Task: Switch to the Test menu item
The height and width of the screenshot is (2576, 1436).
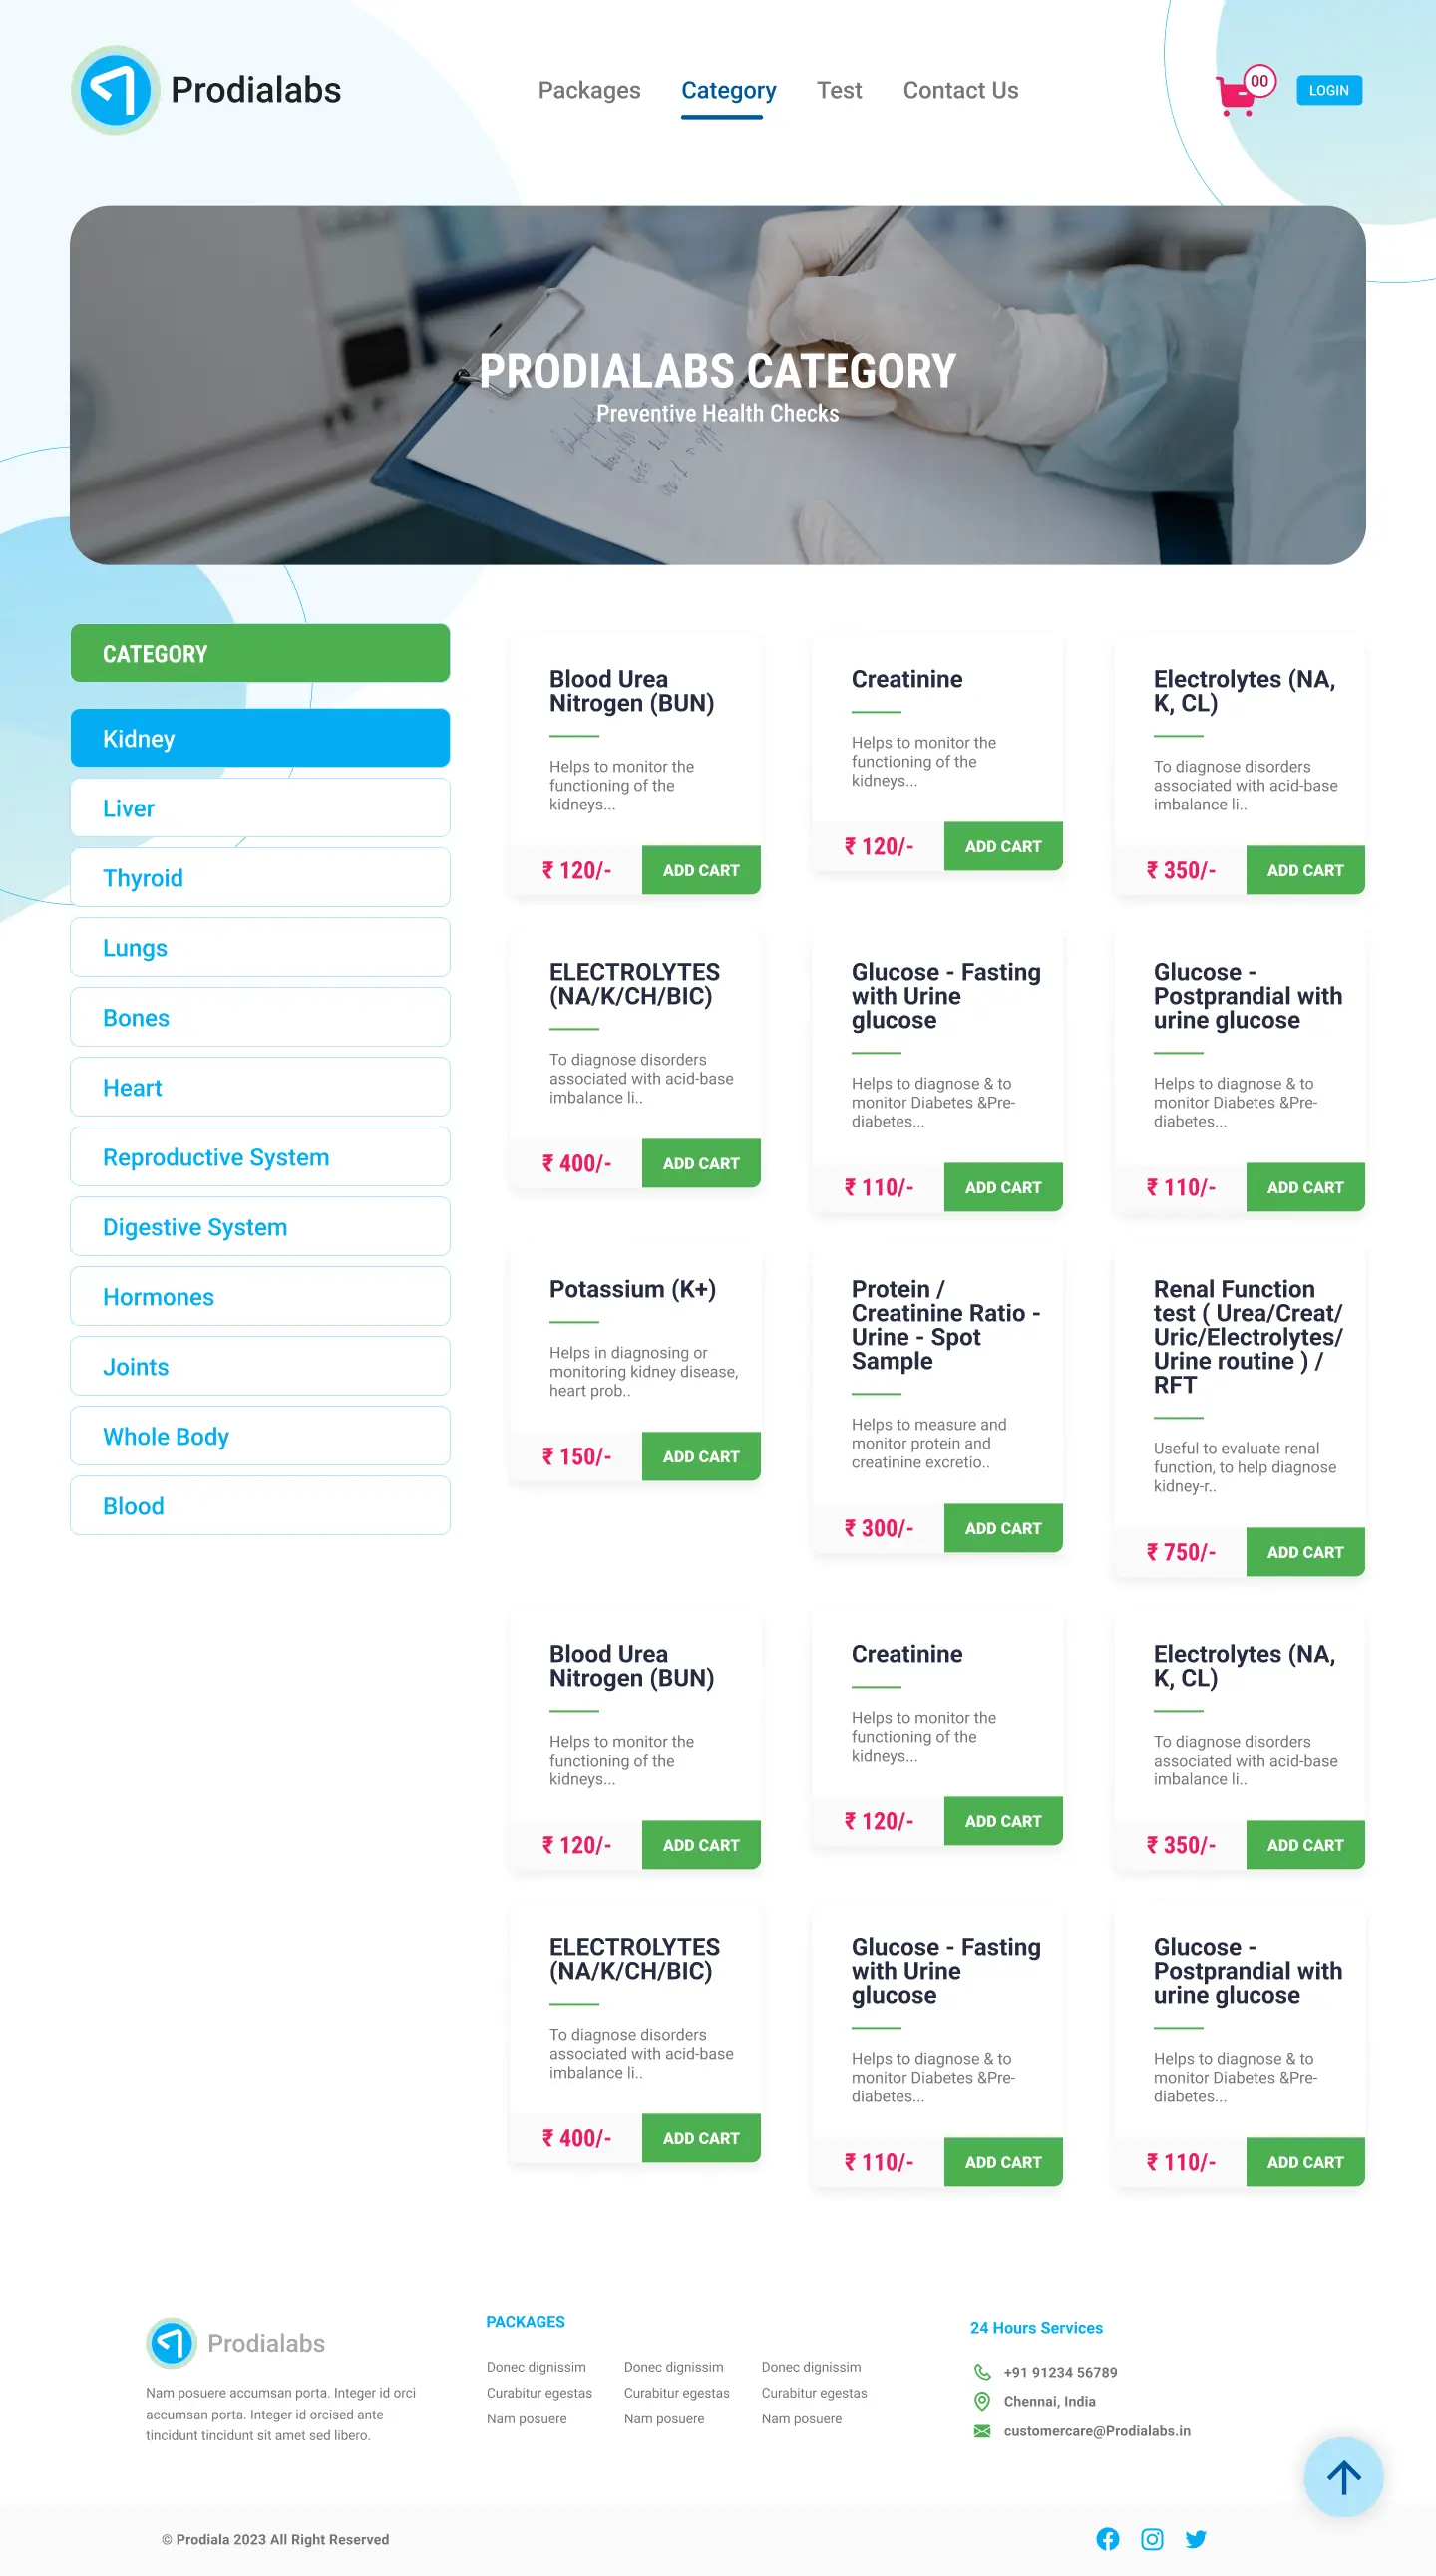Action: [838, 90]
